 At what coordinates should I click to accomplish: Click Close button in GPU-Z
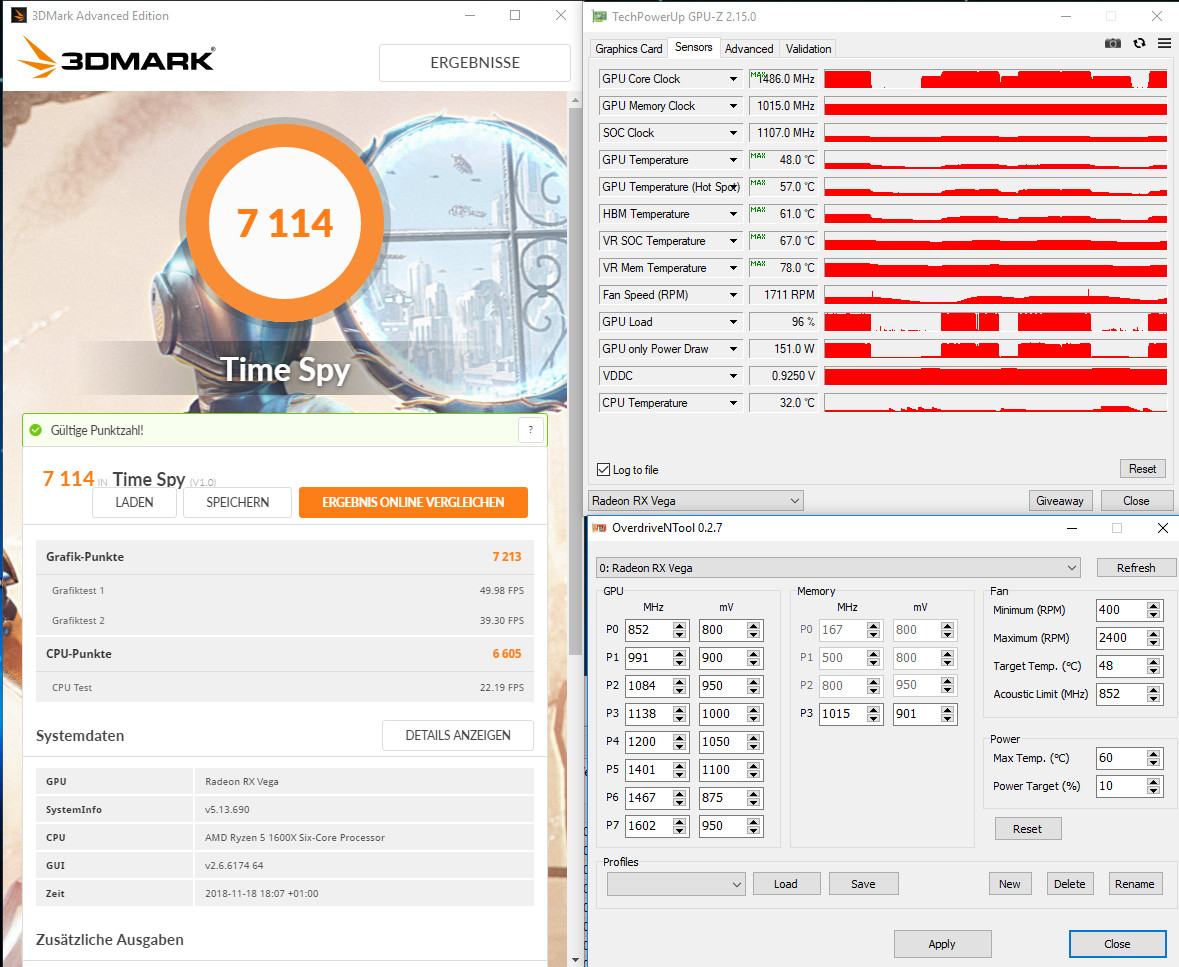coord(1135,501)
